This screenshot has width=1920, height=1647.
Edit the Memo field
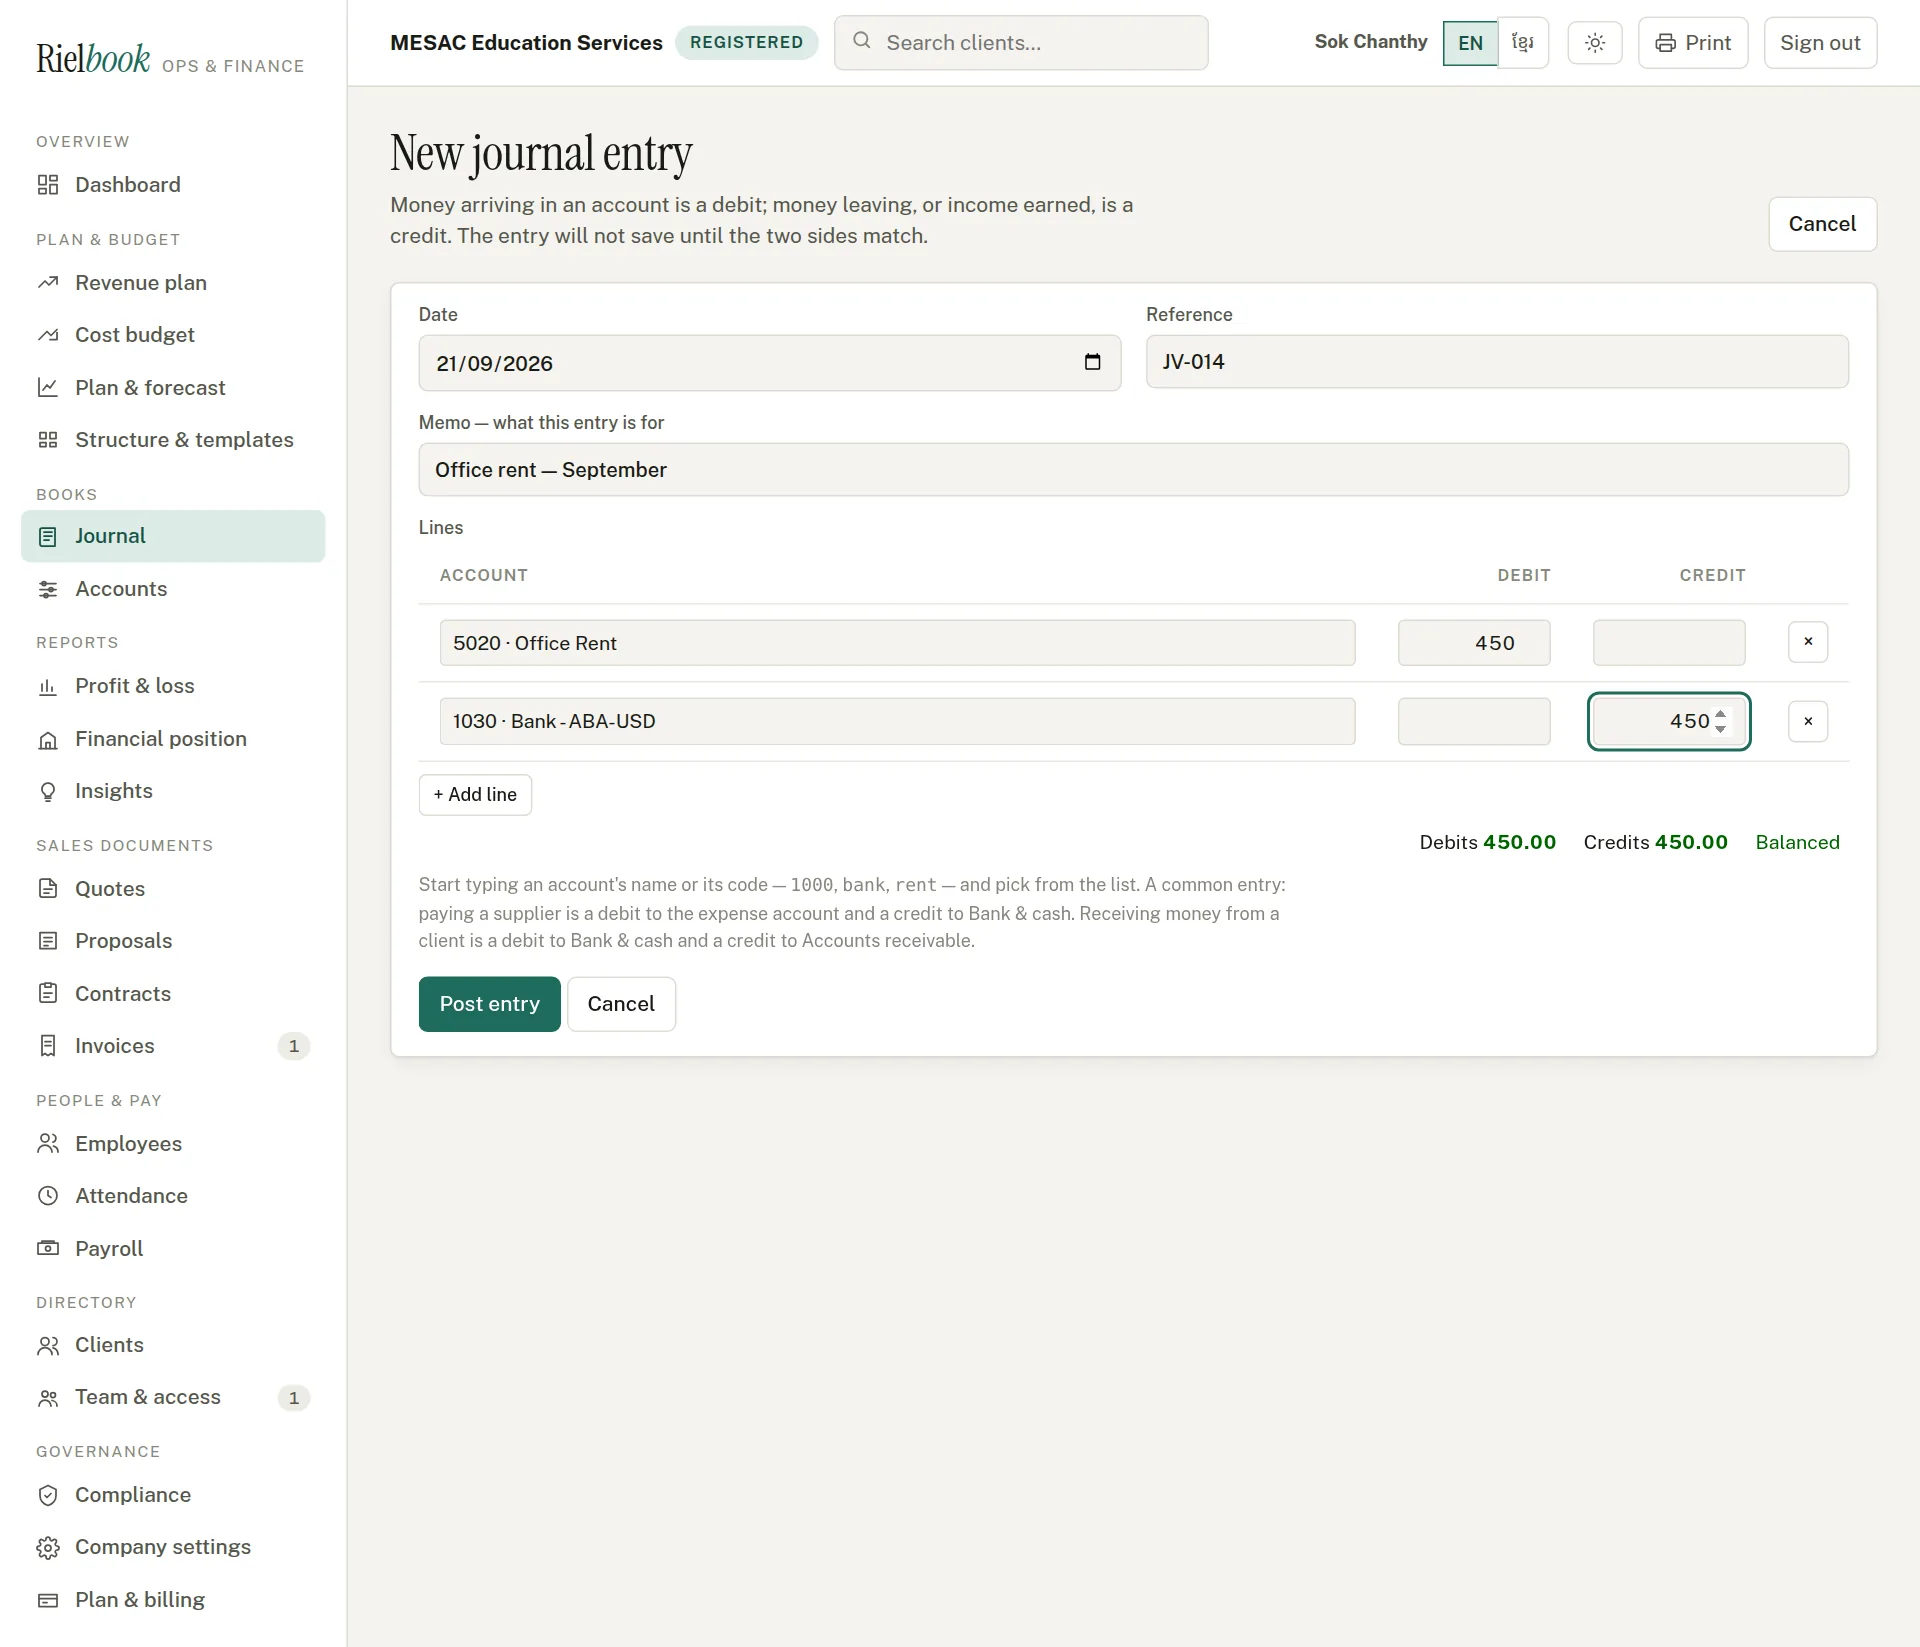click(1133, 470)
